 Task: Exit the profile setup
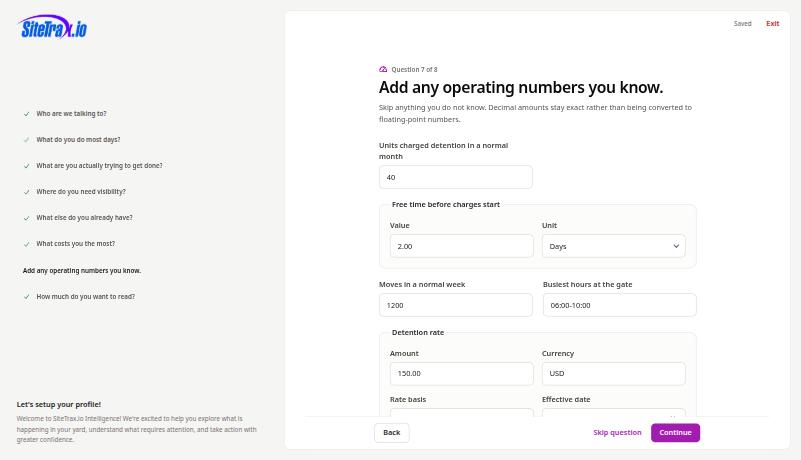point(772,24)
